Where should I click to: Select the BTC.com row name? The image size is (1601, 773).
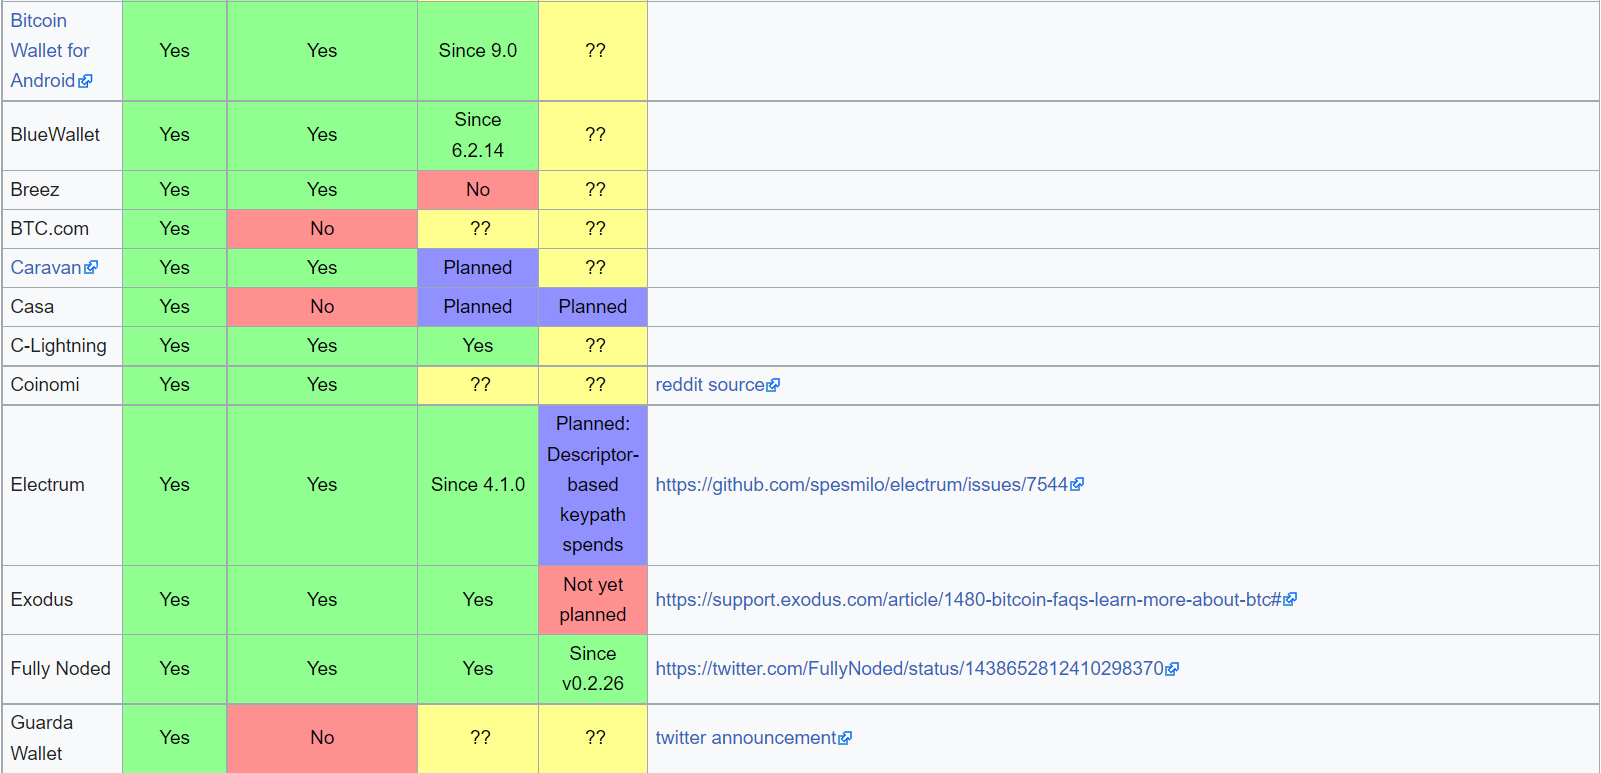50,229
